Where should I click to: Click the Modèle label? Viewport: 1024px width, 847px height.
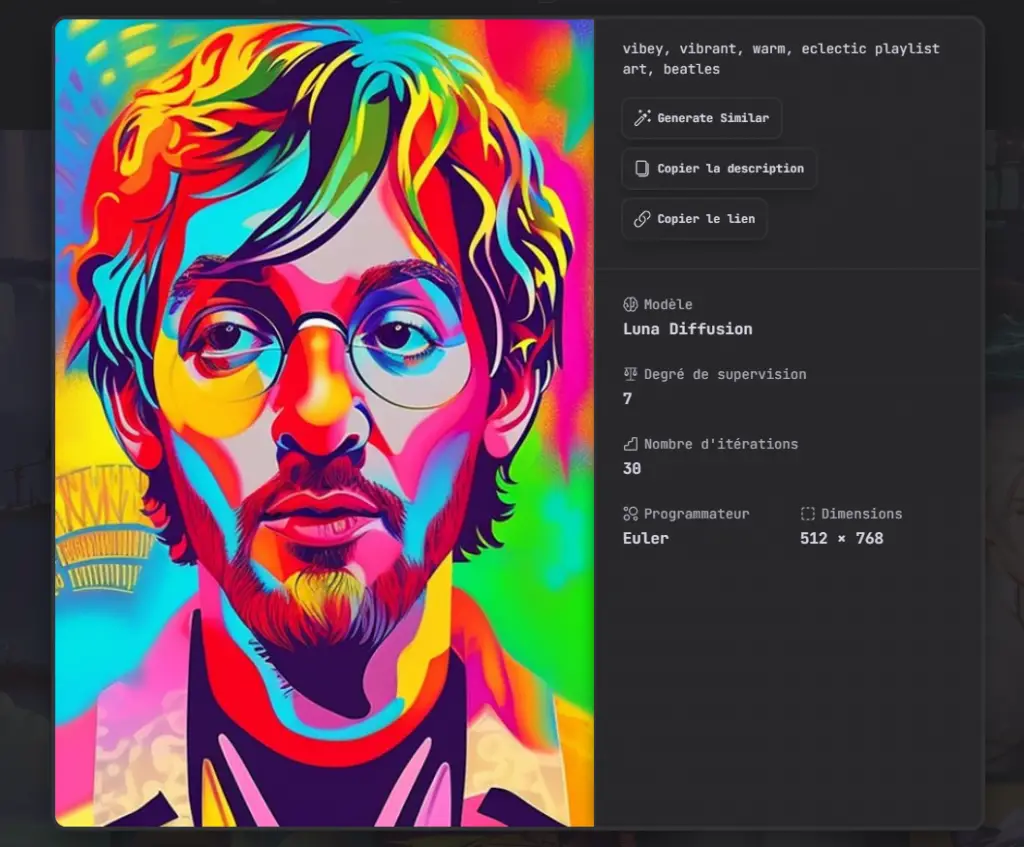[x=668, y=304]
